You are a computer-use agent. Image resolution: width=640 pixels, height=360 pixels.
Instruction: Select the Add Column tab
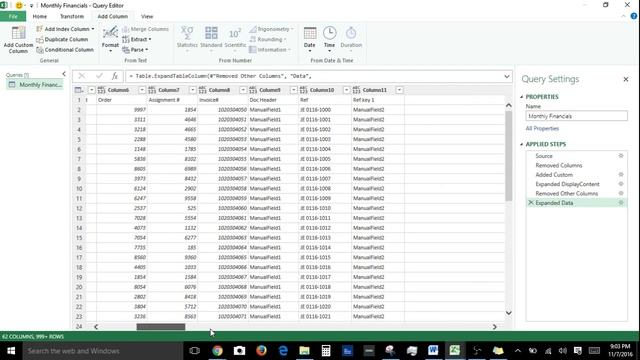point(113,16)
